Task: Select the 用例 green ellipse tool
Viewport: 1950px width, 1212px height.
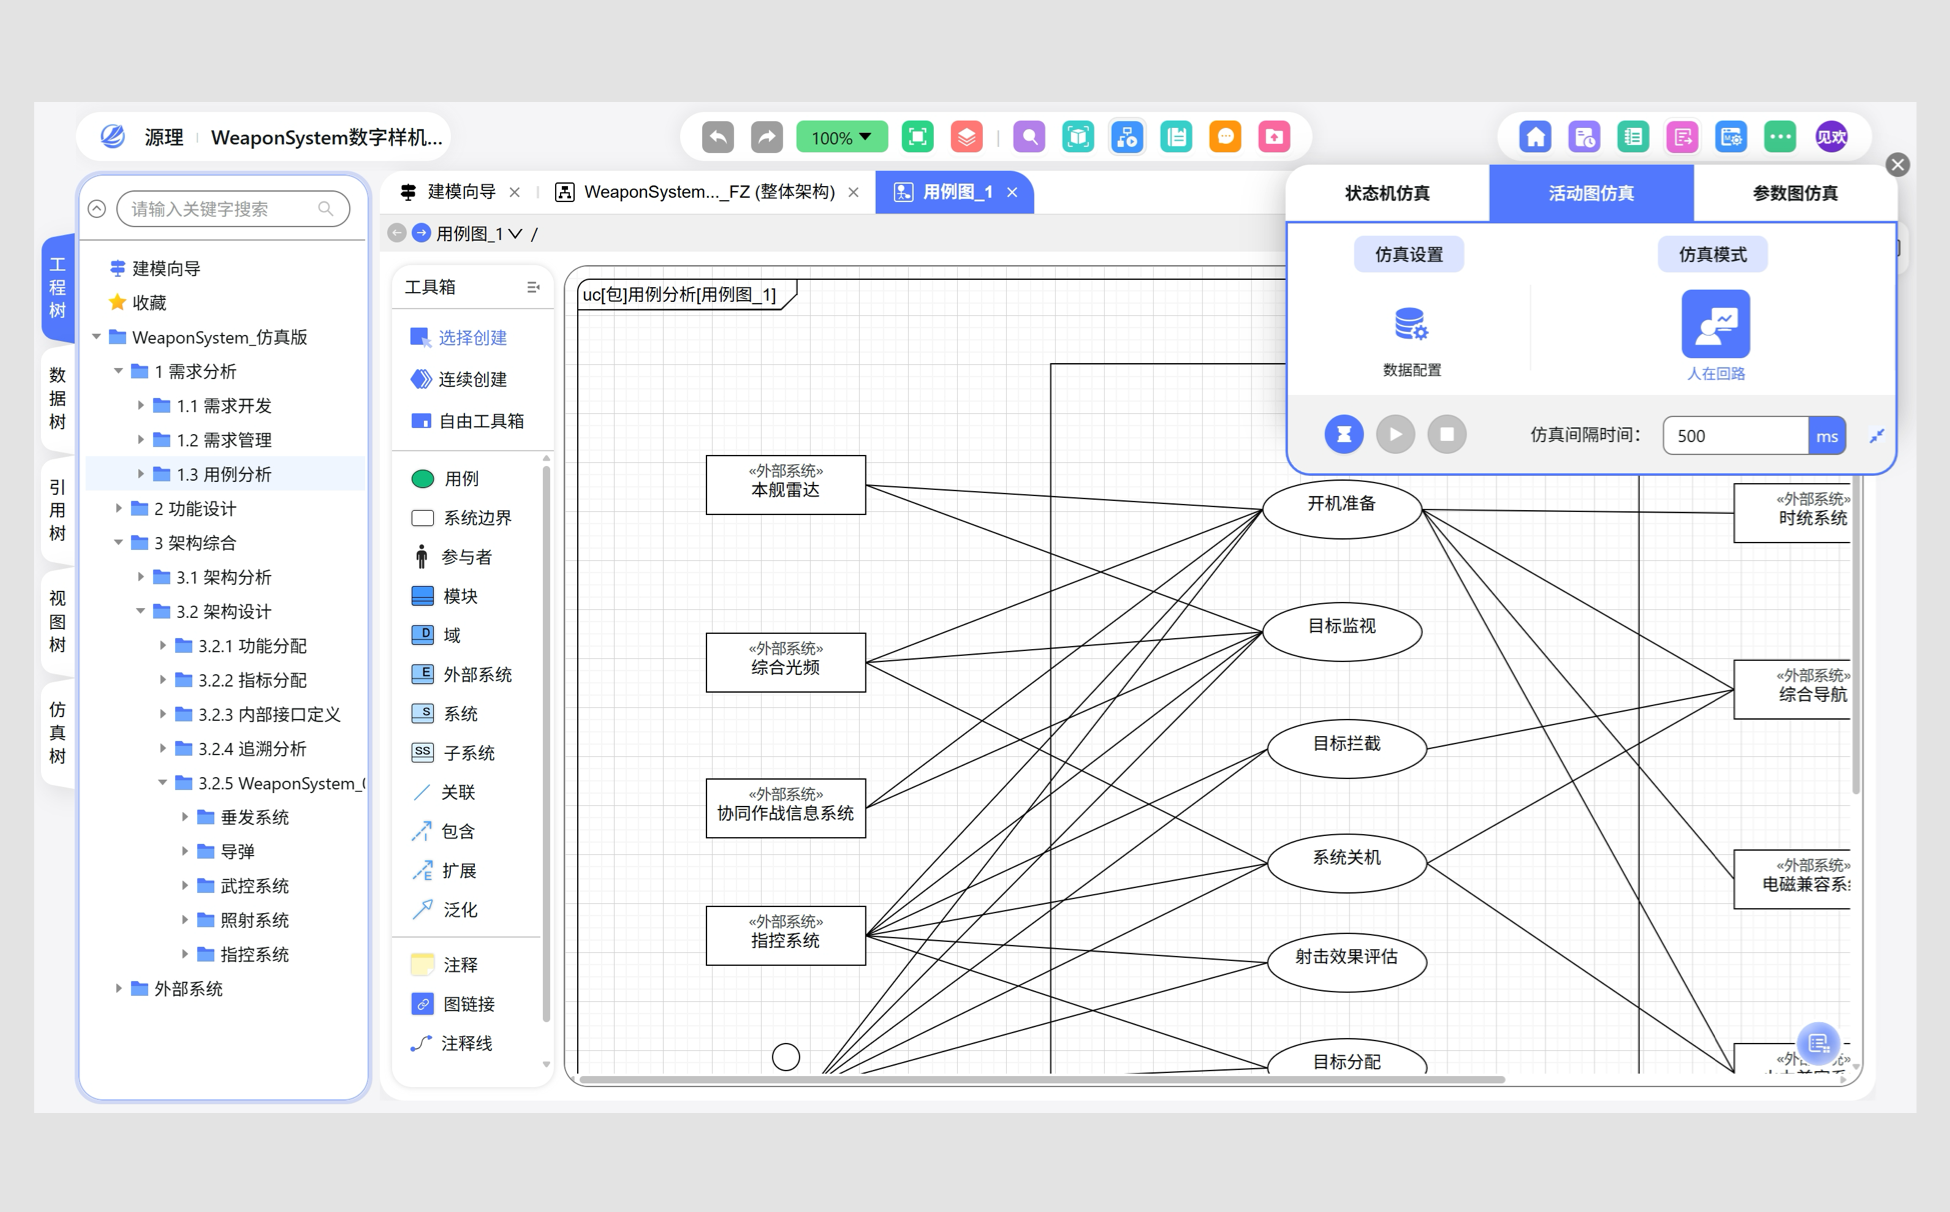Action: pyautogui.click(x=446, y=479)
